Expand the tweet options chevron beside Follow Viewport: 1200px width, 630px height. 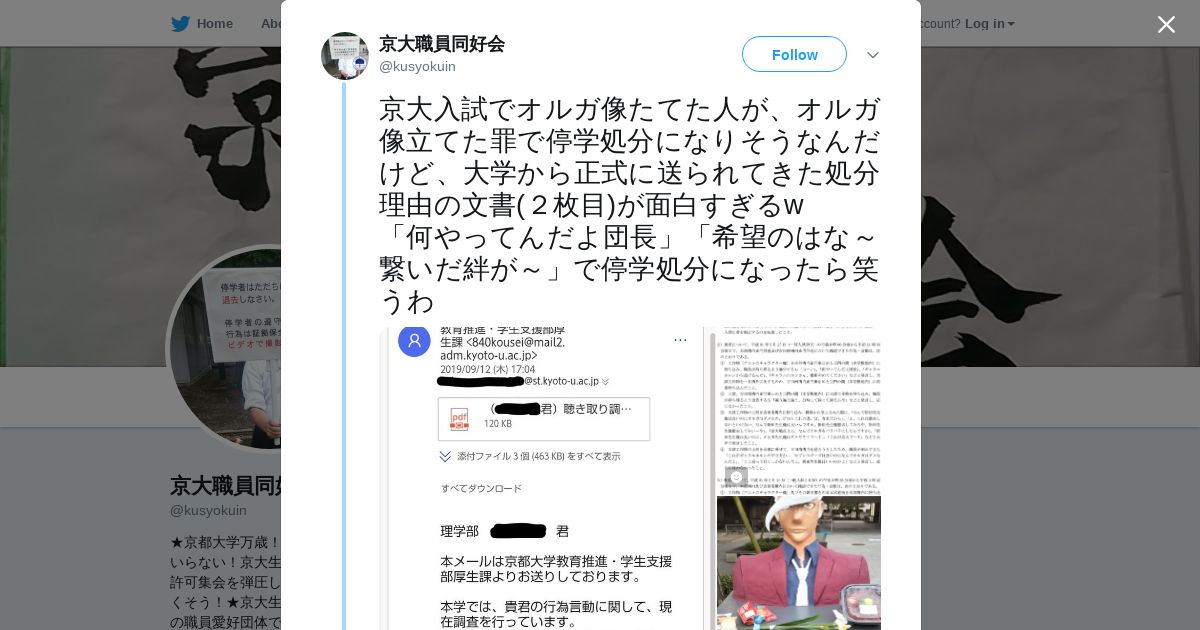(x=872, y=55)
